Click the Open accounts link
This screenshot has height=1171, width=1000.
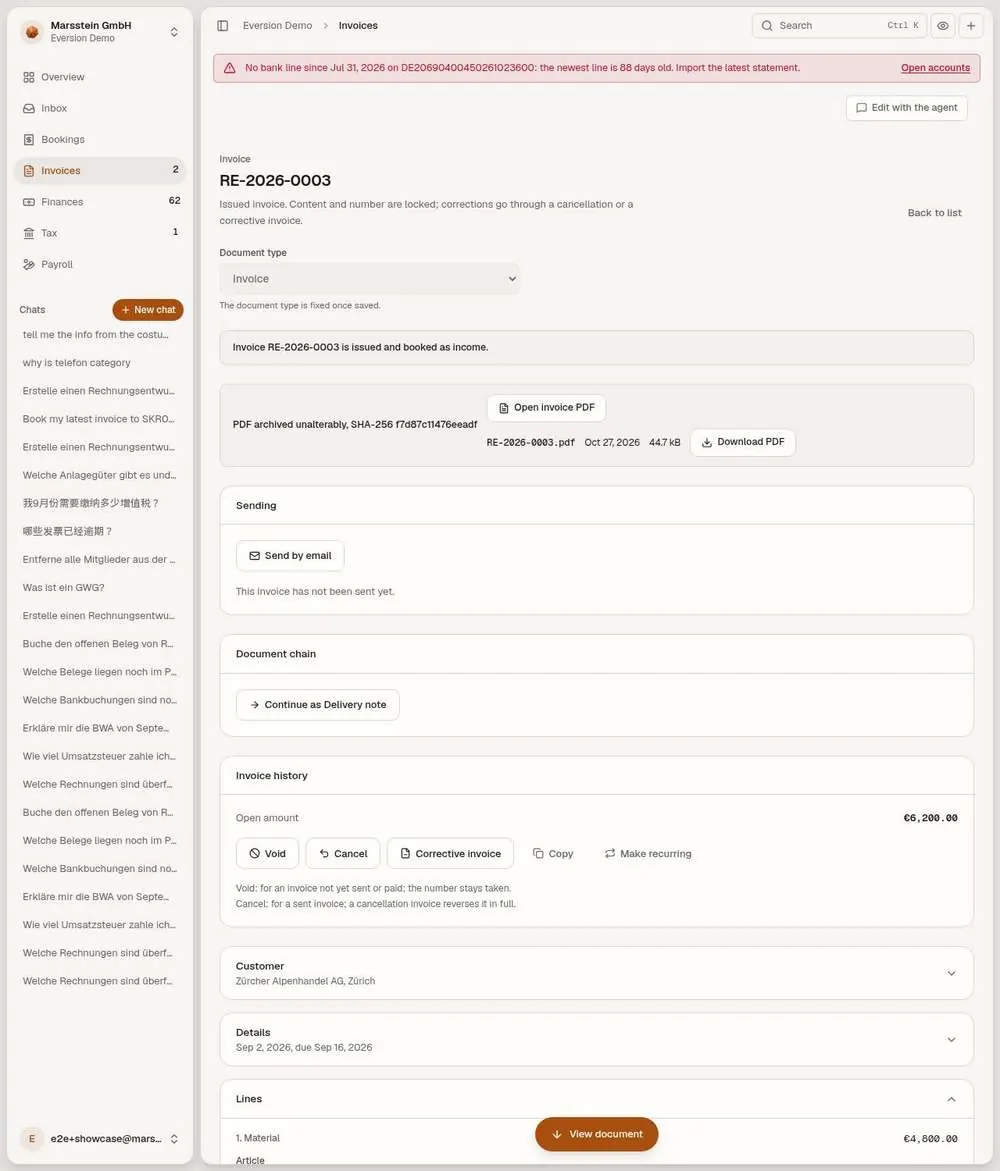pyautogui.click(x=935, y=68)
